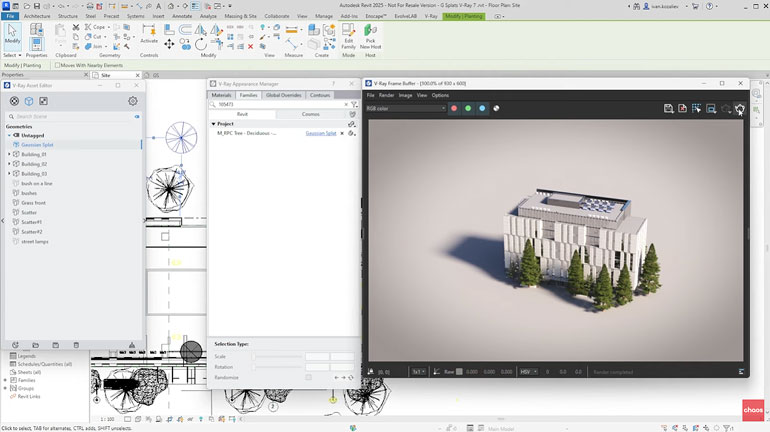Open the Options menu in Frame Buffer

click(440, 96)
